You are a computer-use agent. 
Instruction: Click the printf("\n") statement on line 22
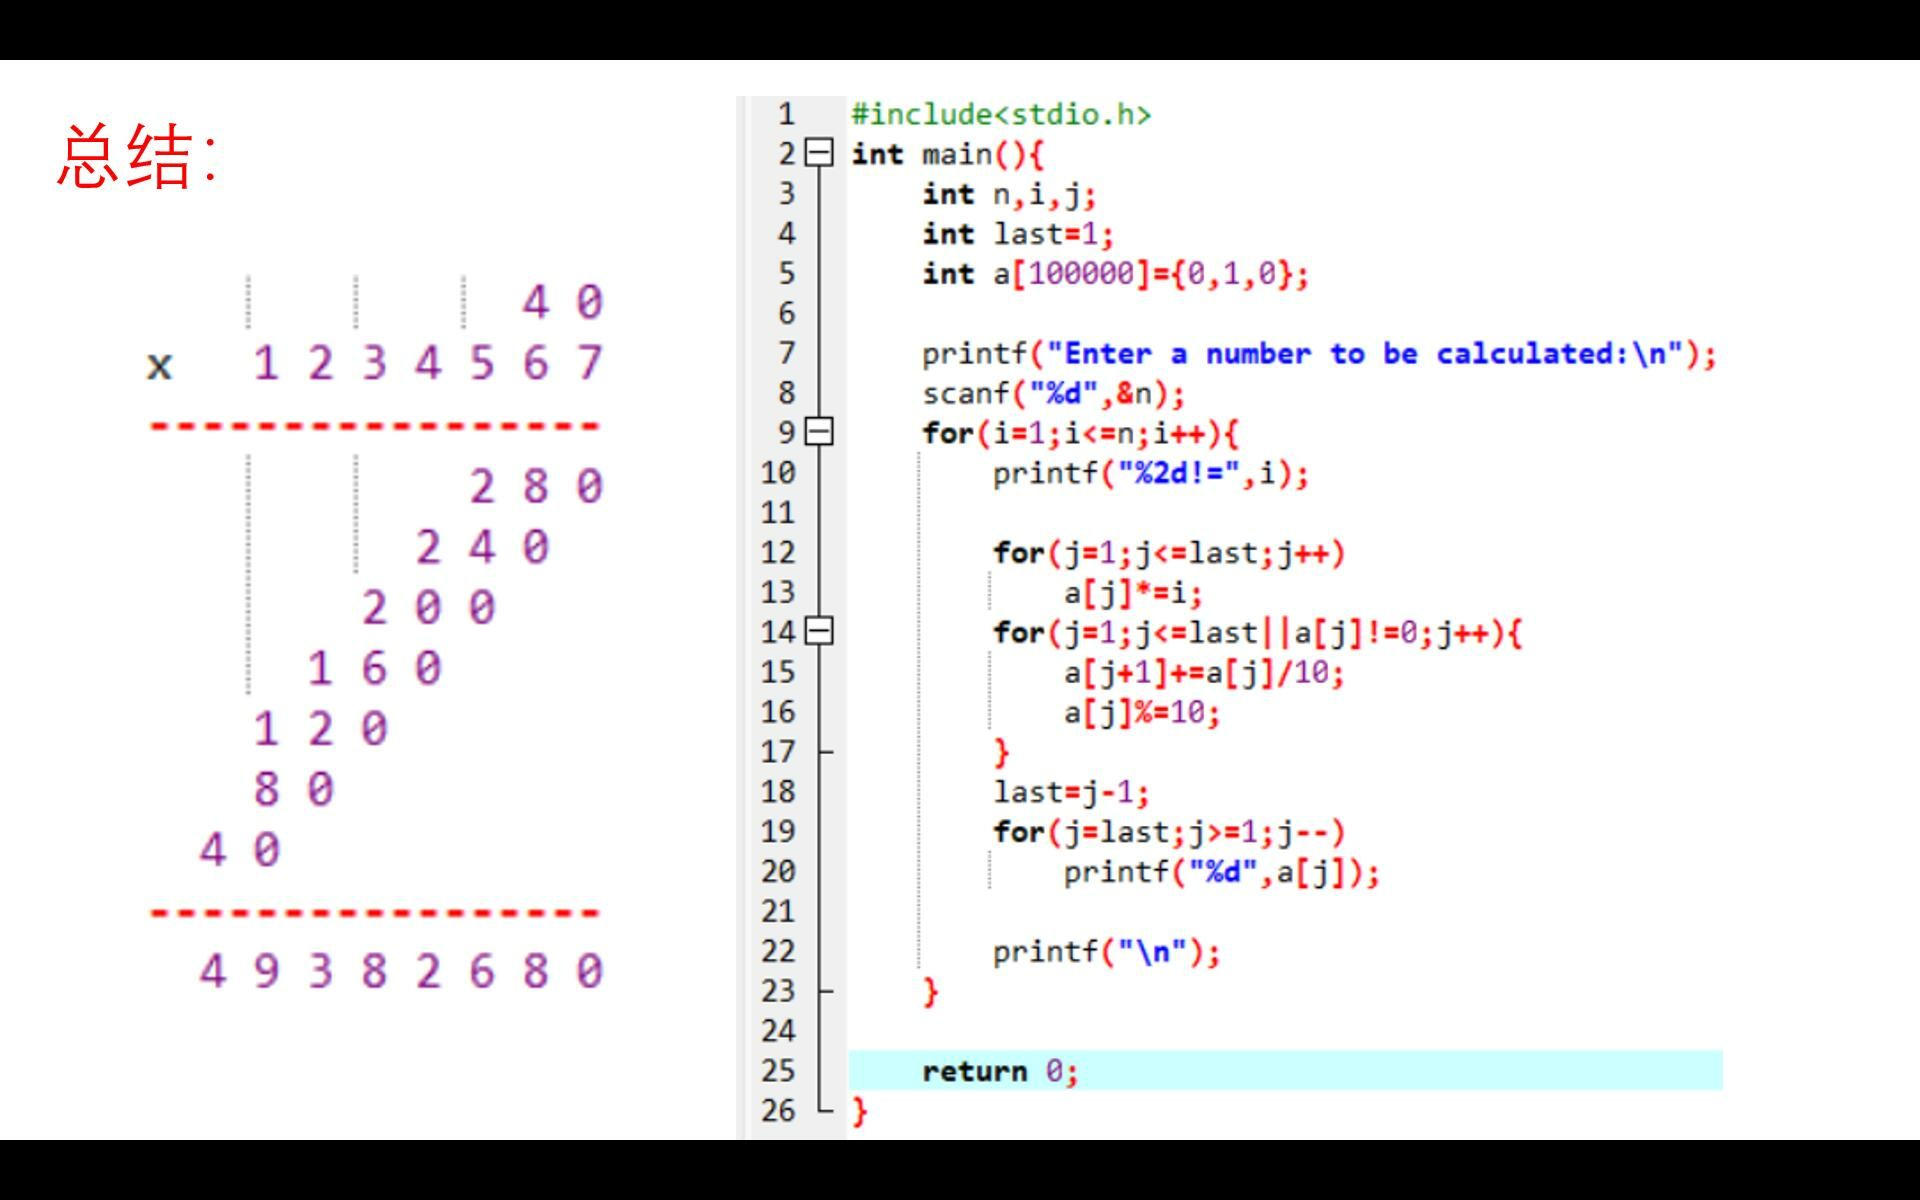pyautogui.click(x=1105, y=951)
